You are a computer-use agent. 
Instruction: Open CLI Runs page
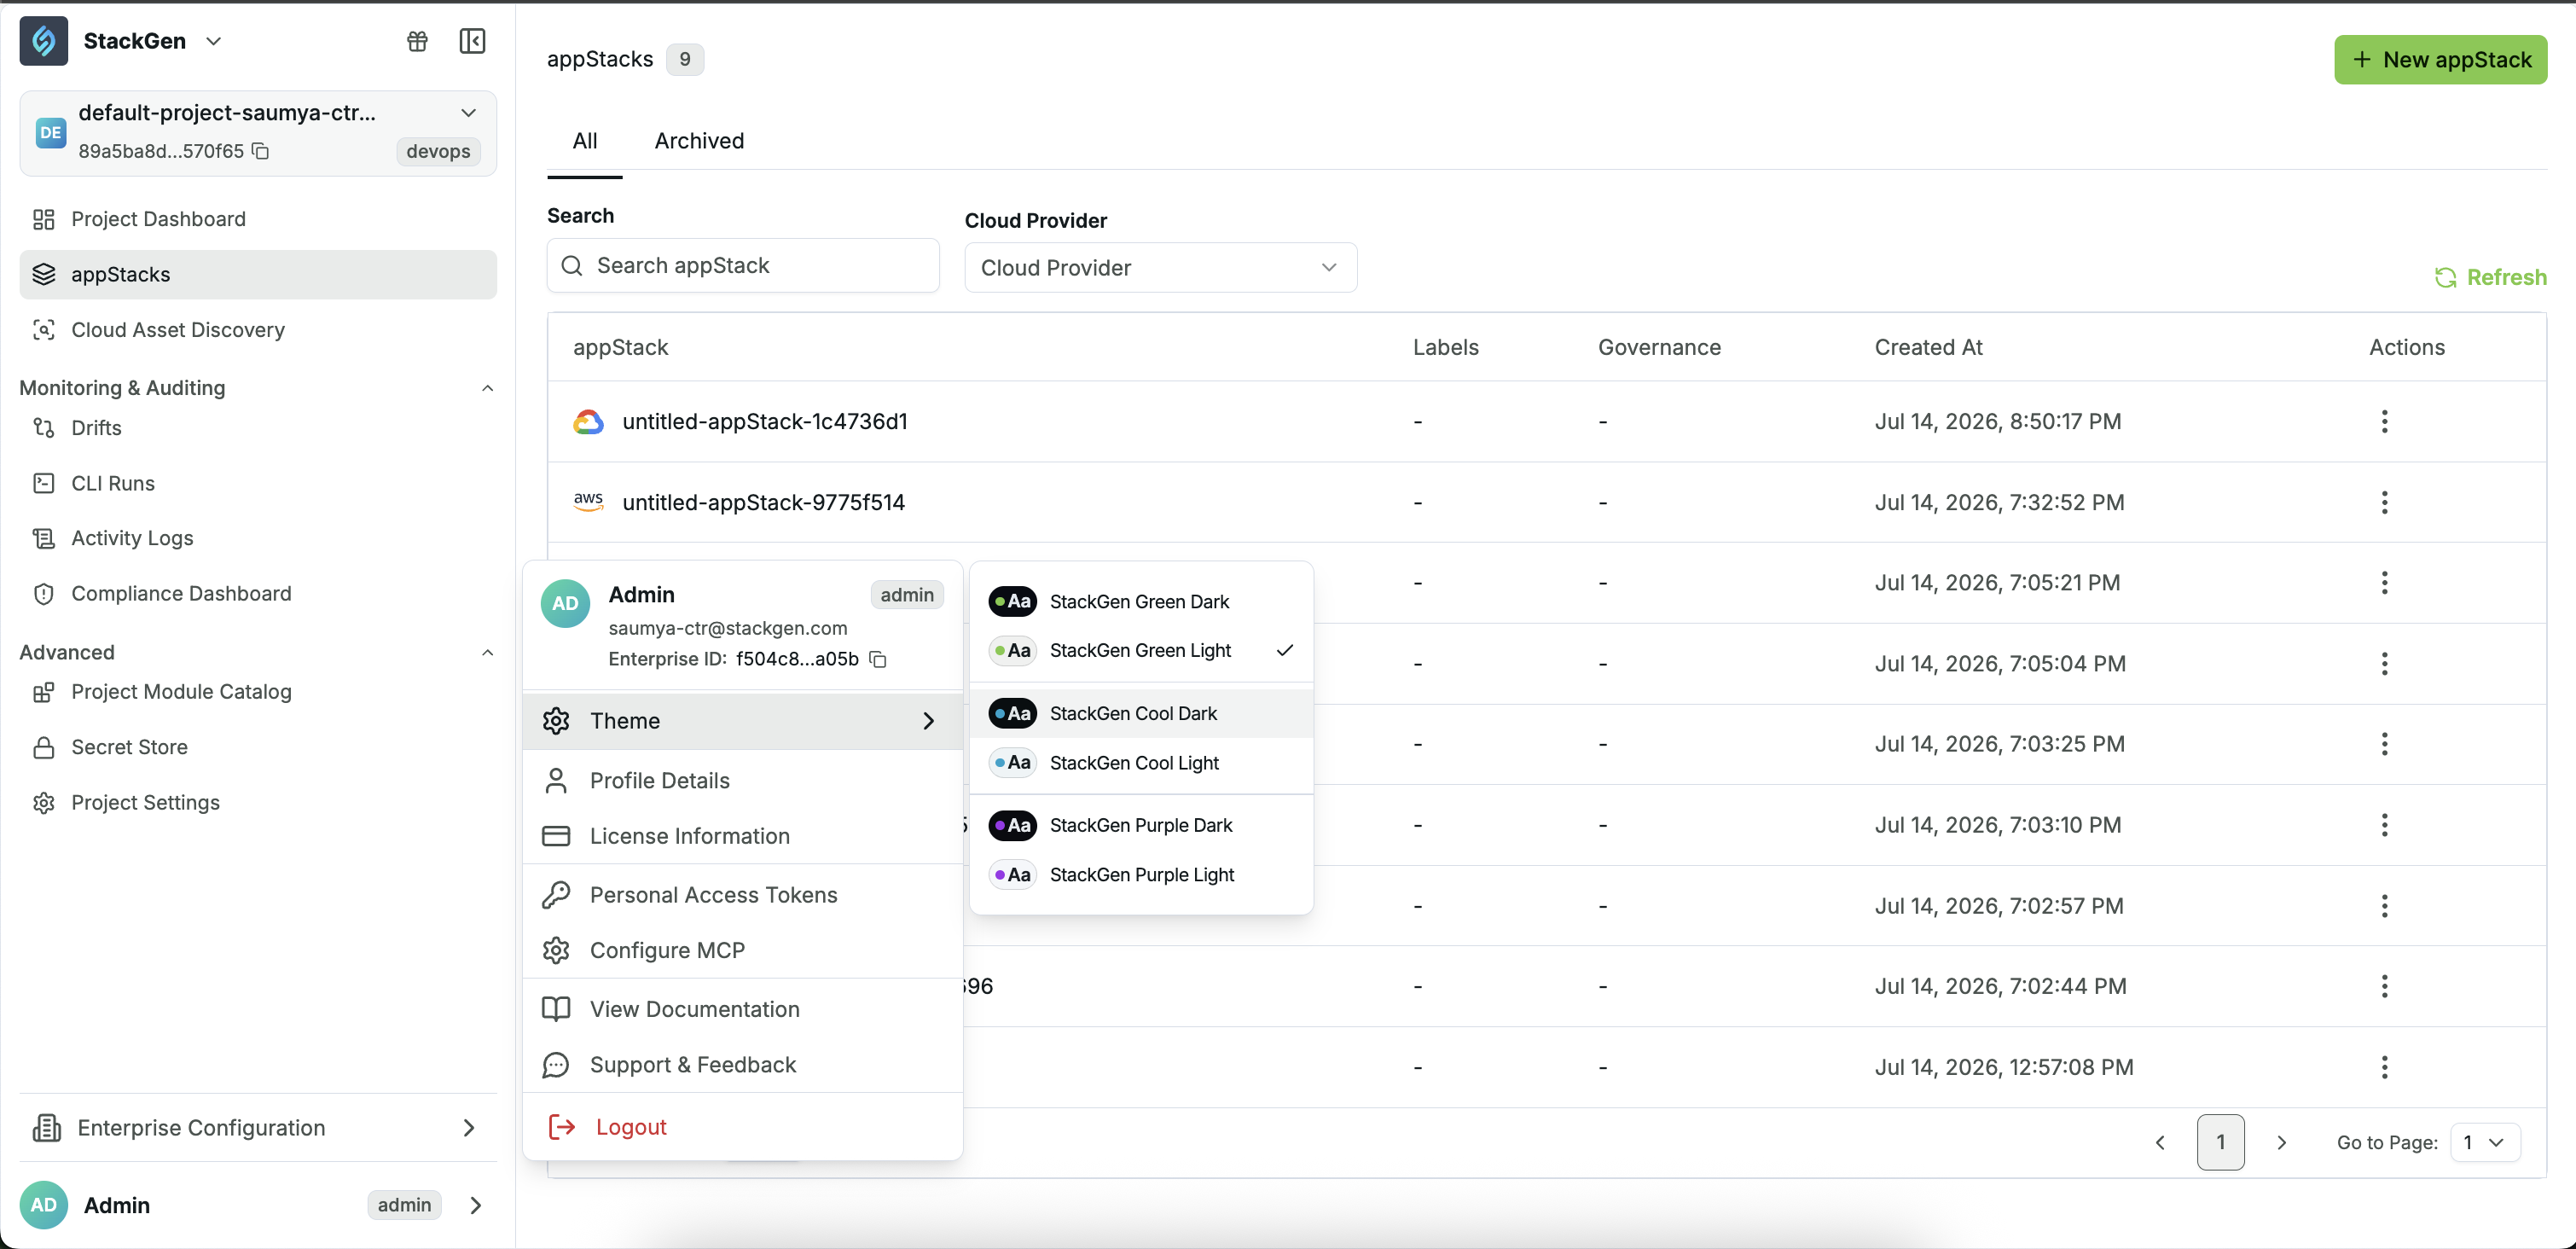pos(258,483)
